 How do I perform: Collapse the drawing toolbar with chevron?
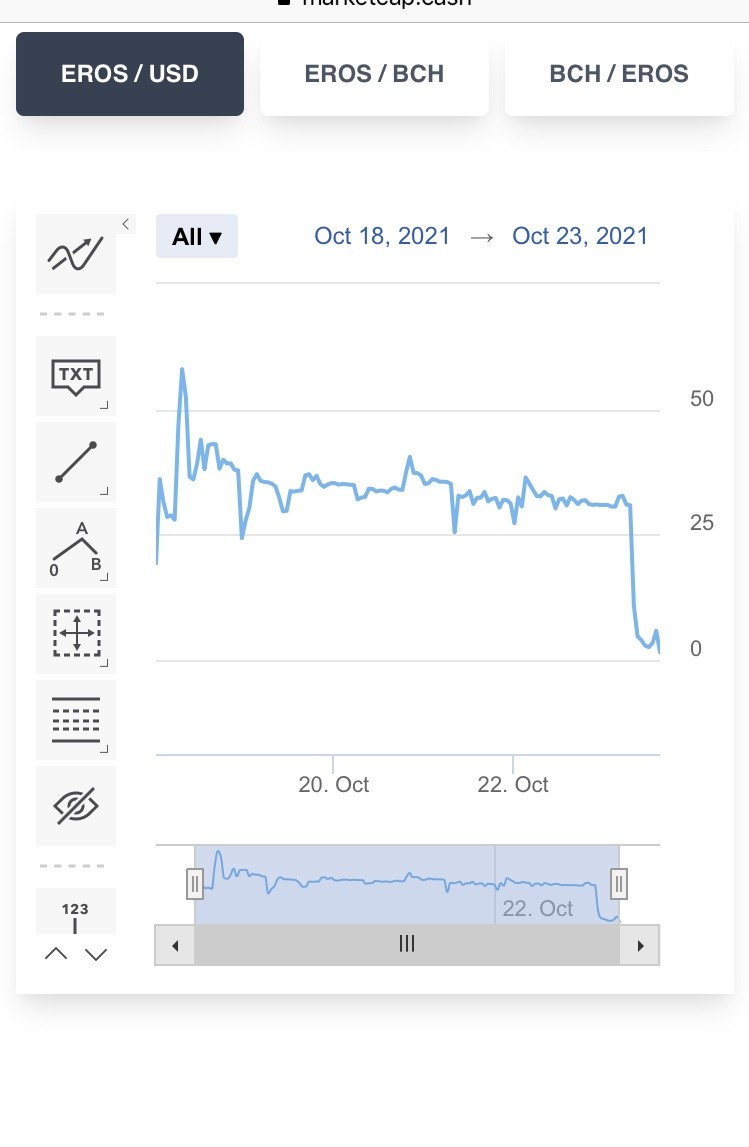pos(126,224)
